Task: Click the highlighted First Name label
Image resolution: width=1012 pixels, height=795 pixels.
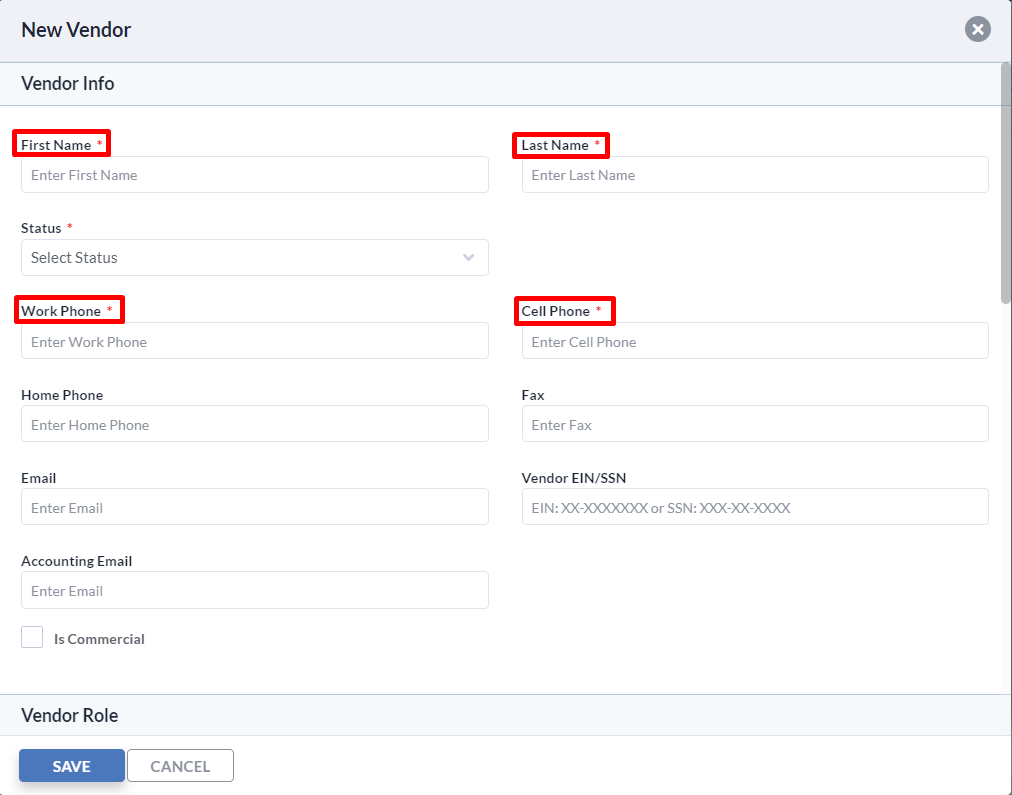Action: [x=55, y=143]
